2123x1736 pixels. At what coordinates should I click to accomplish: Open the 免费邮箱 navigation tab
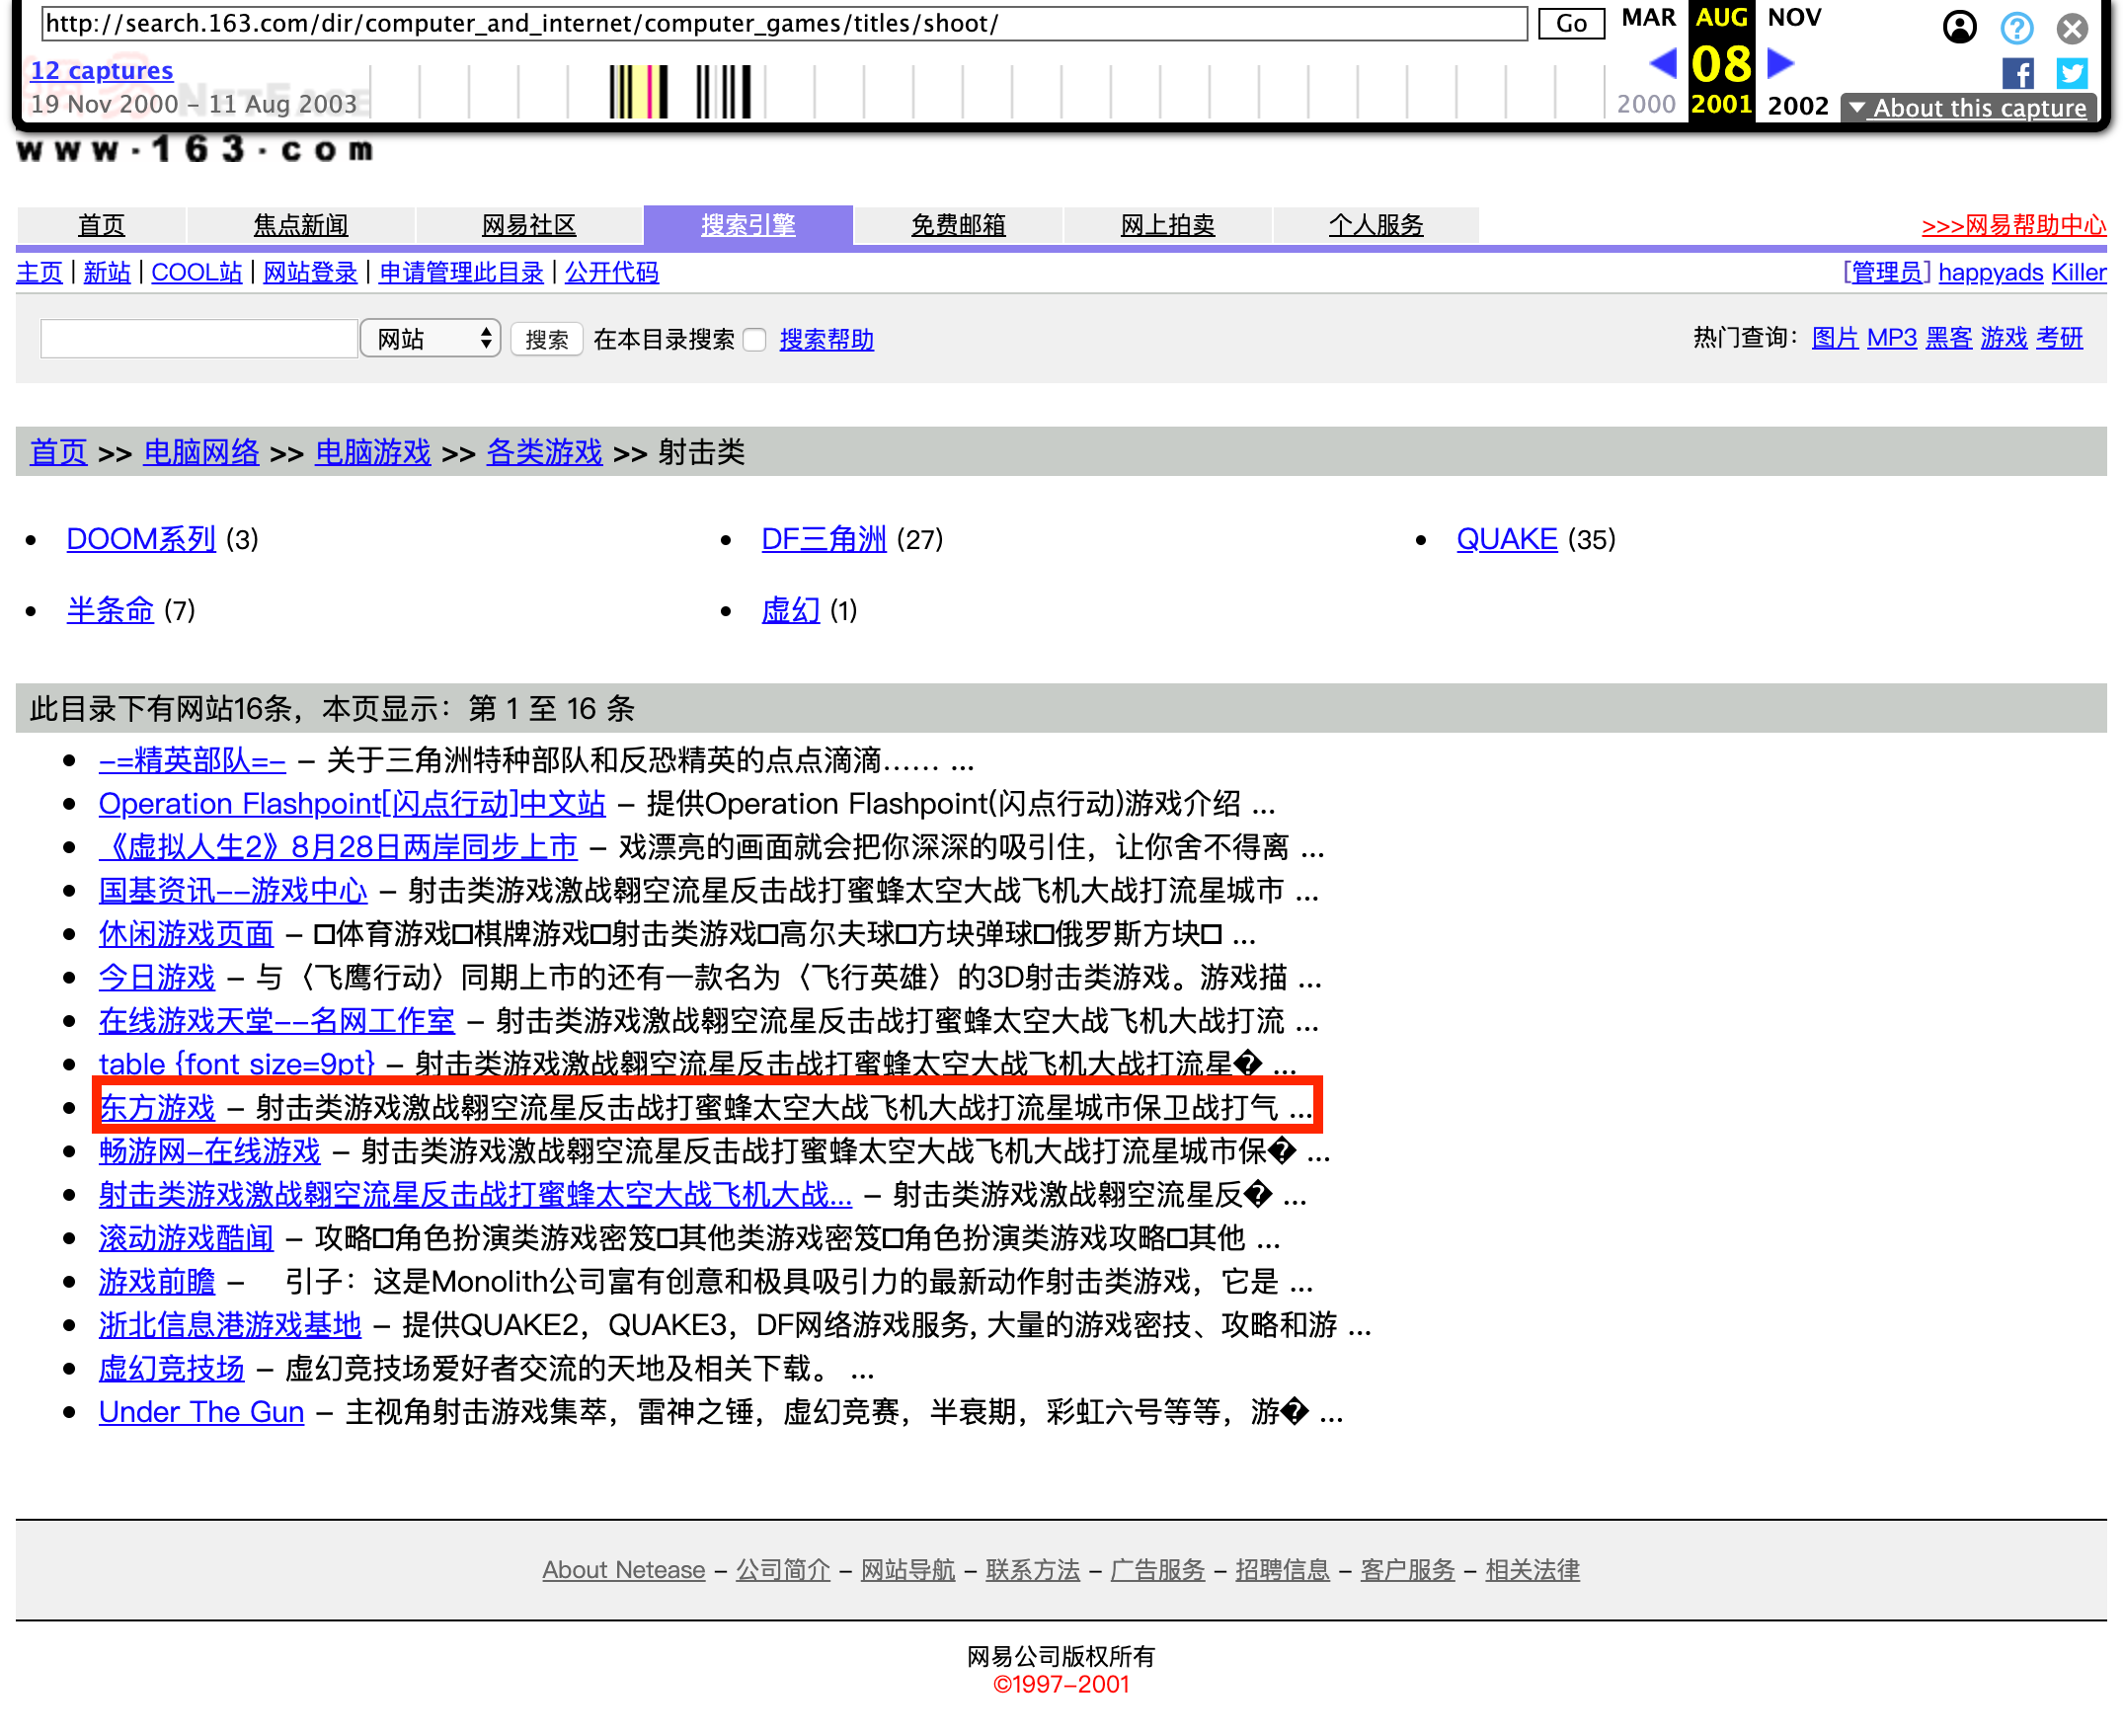point(958,225)
